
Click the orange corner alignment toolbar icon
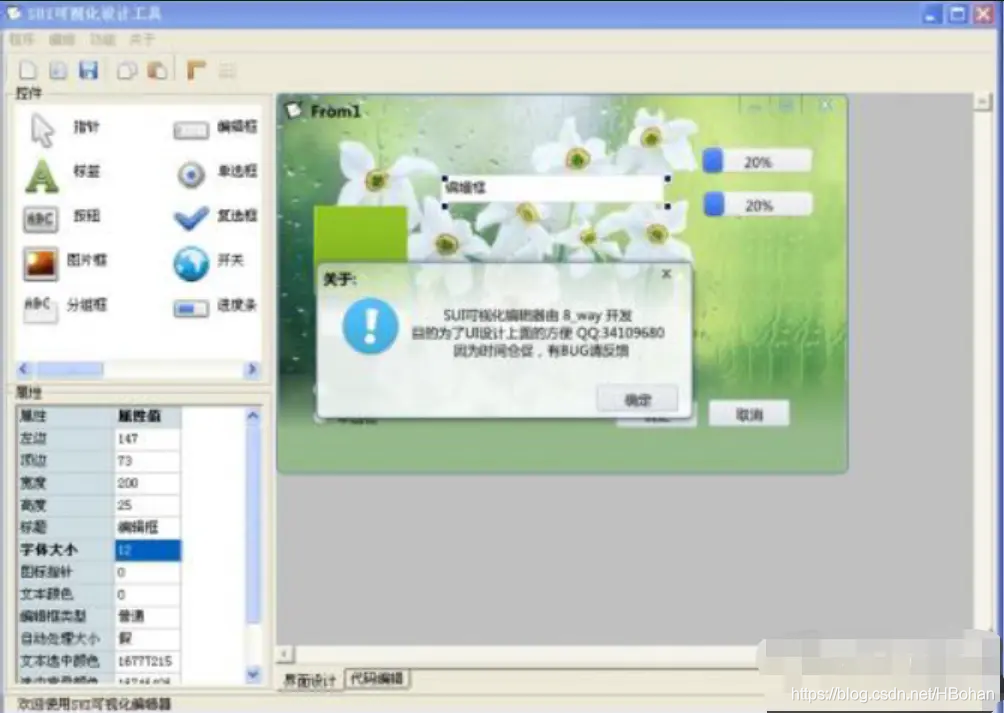click(x=196, y=70)
